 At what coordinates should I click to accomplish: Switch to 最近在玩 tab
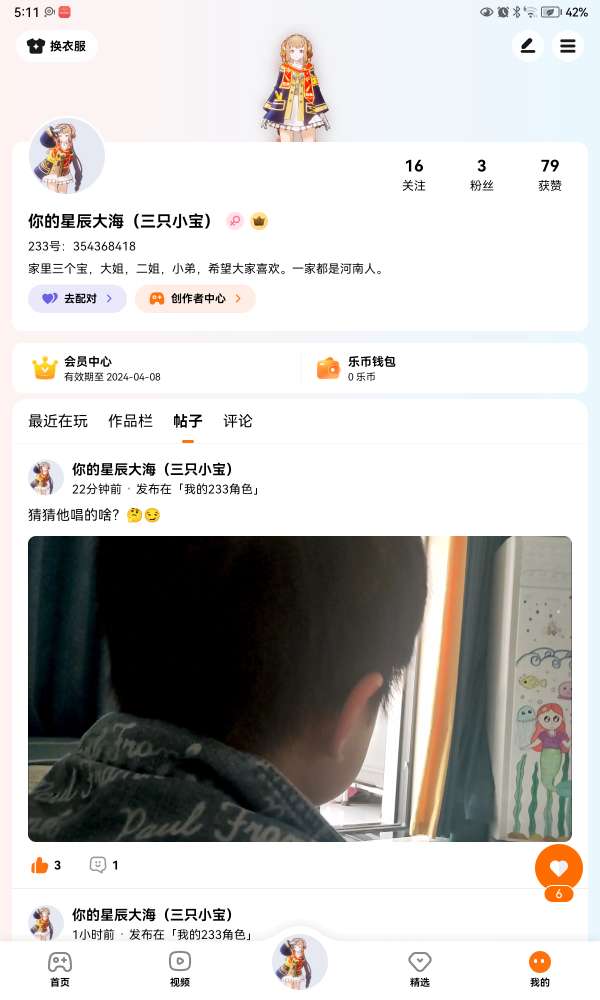point(58,421)
